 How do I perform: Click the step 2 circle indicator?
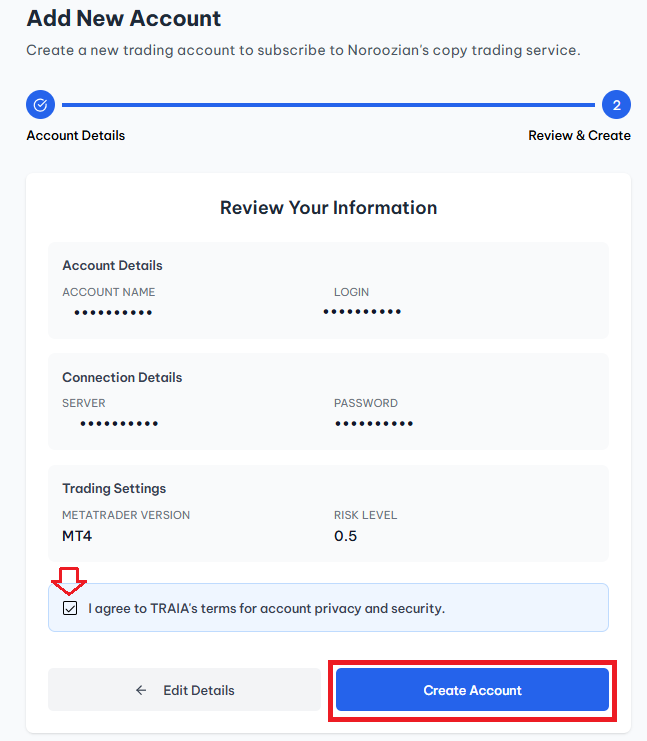[616, 104]
